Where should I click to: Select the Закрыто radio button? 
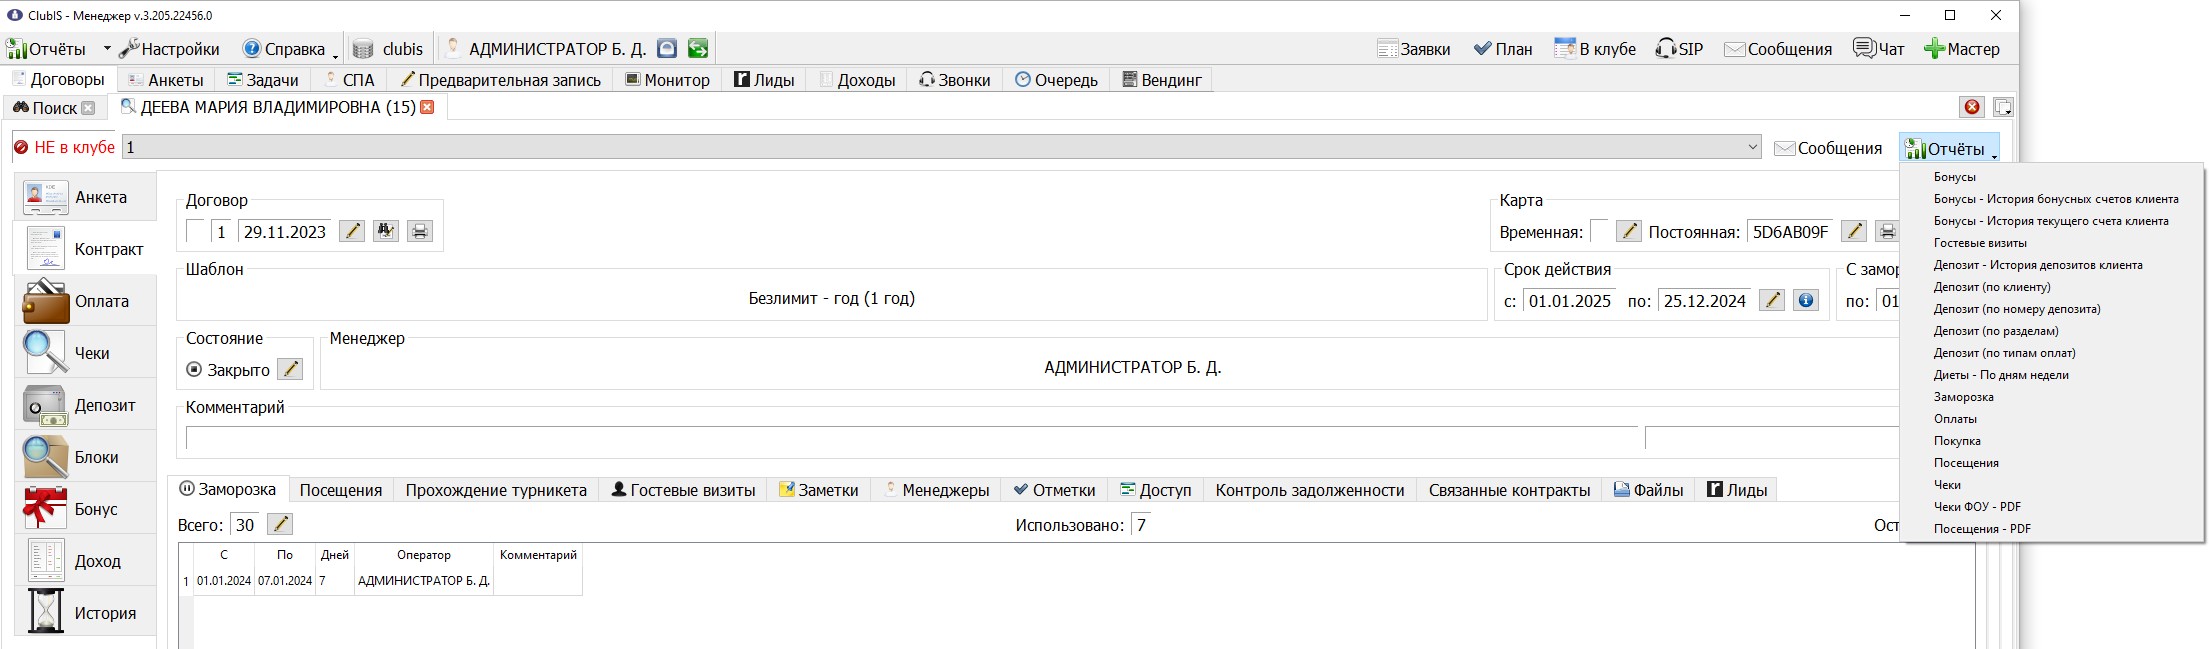pos(194,370)
